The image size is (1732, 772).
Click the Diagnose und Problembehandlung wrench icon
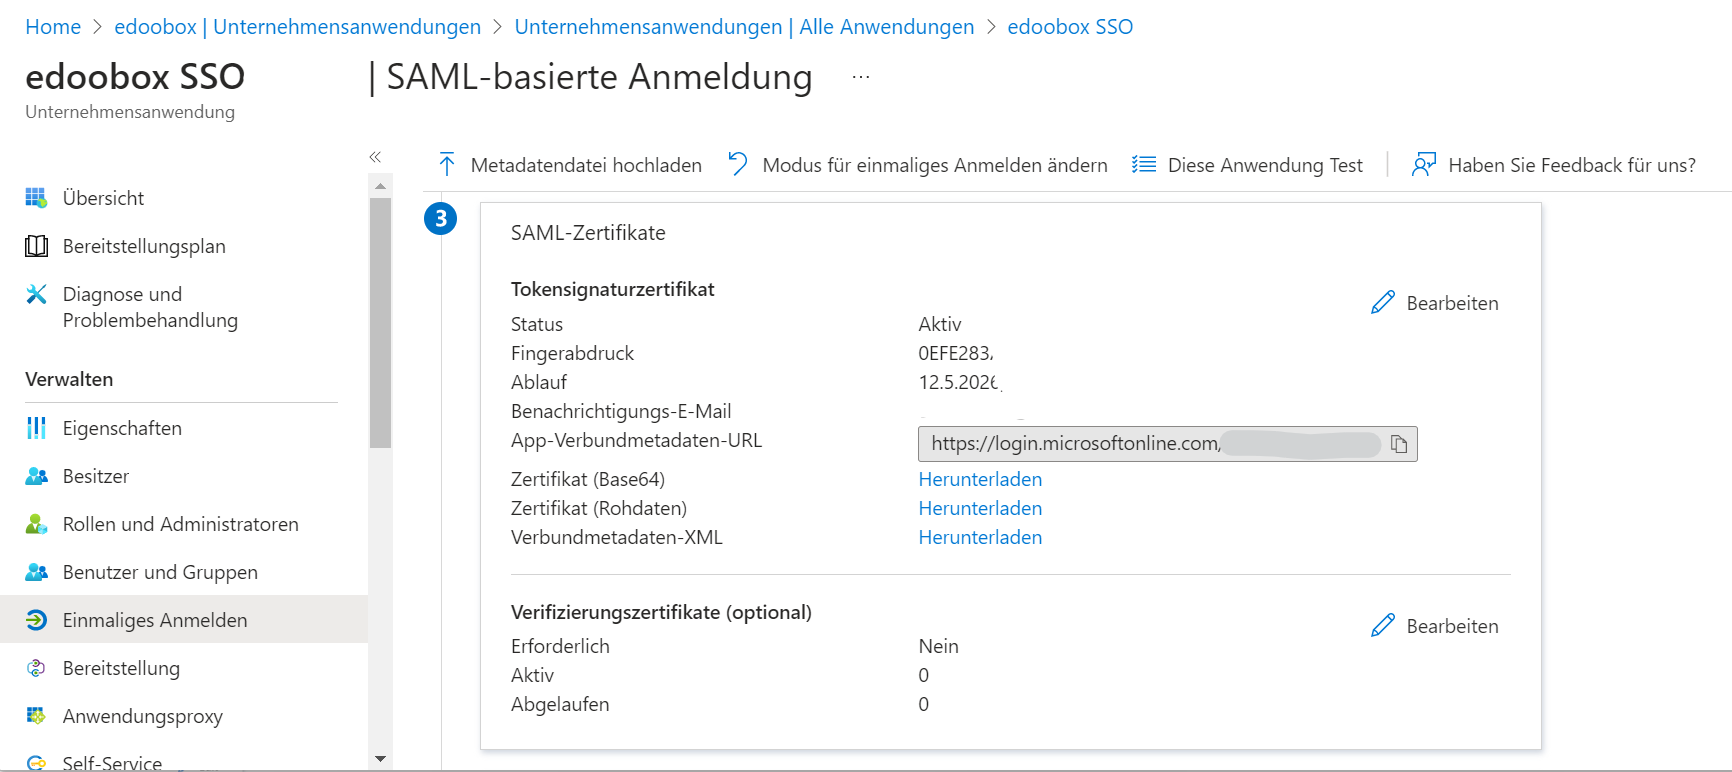pyautogui.click(x=36, y=294)
